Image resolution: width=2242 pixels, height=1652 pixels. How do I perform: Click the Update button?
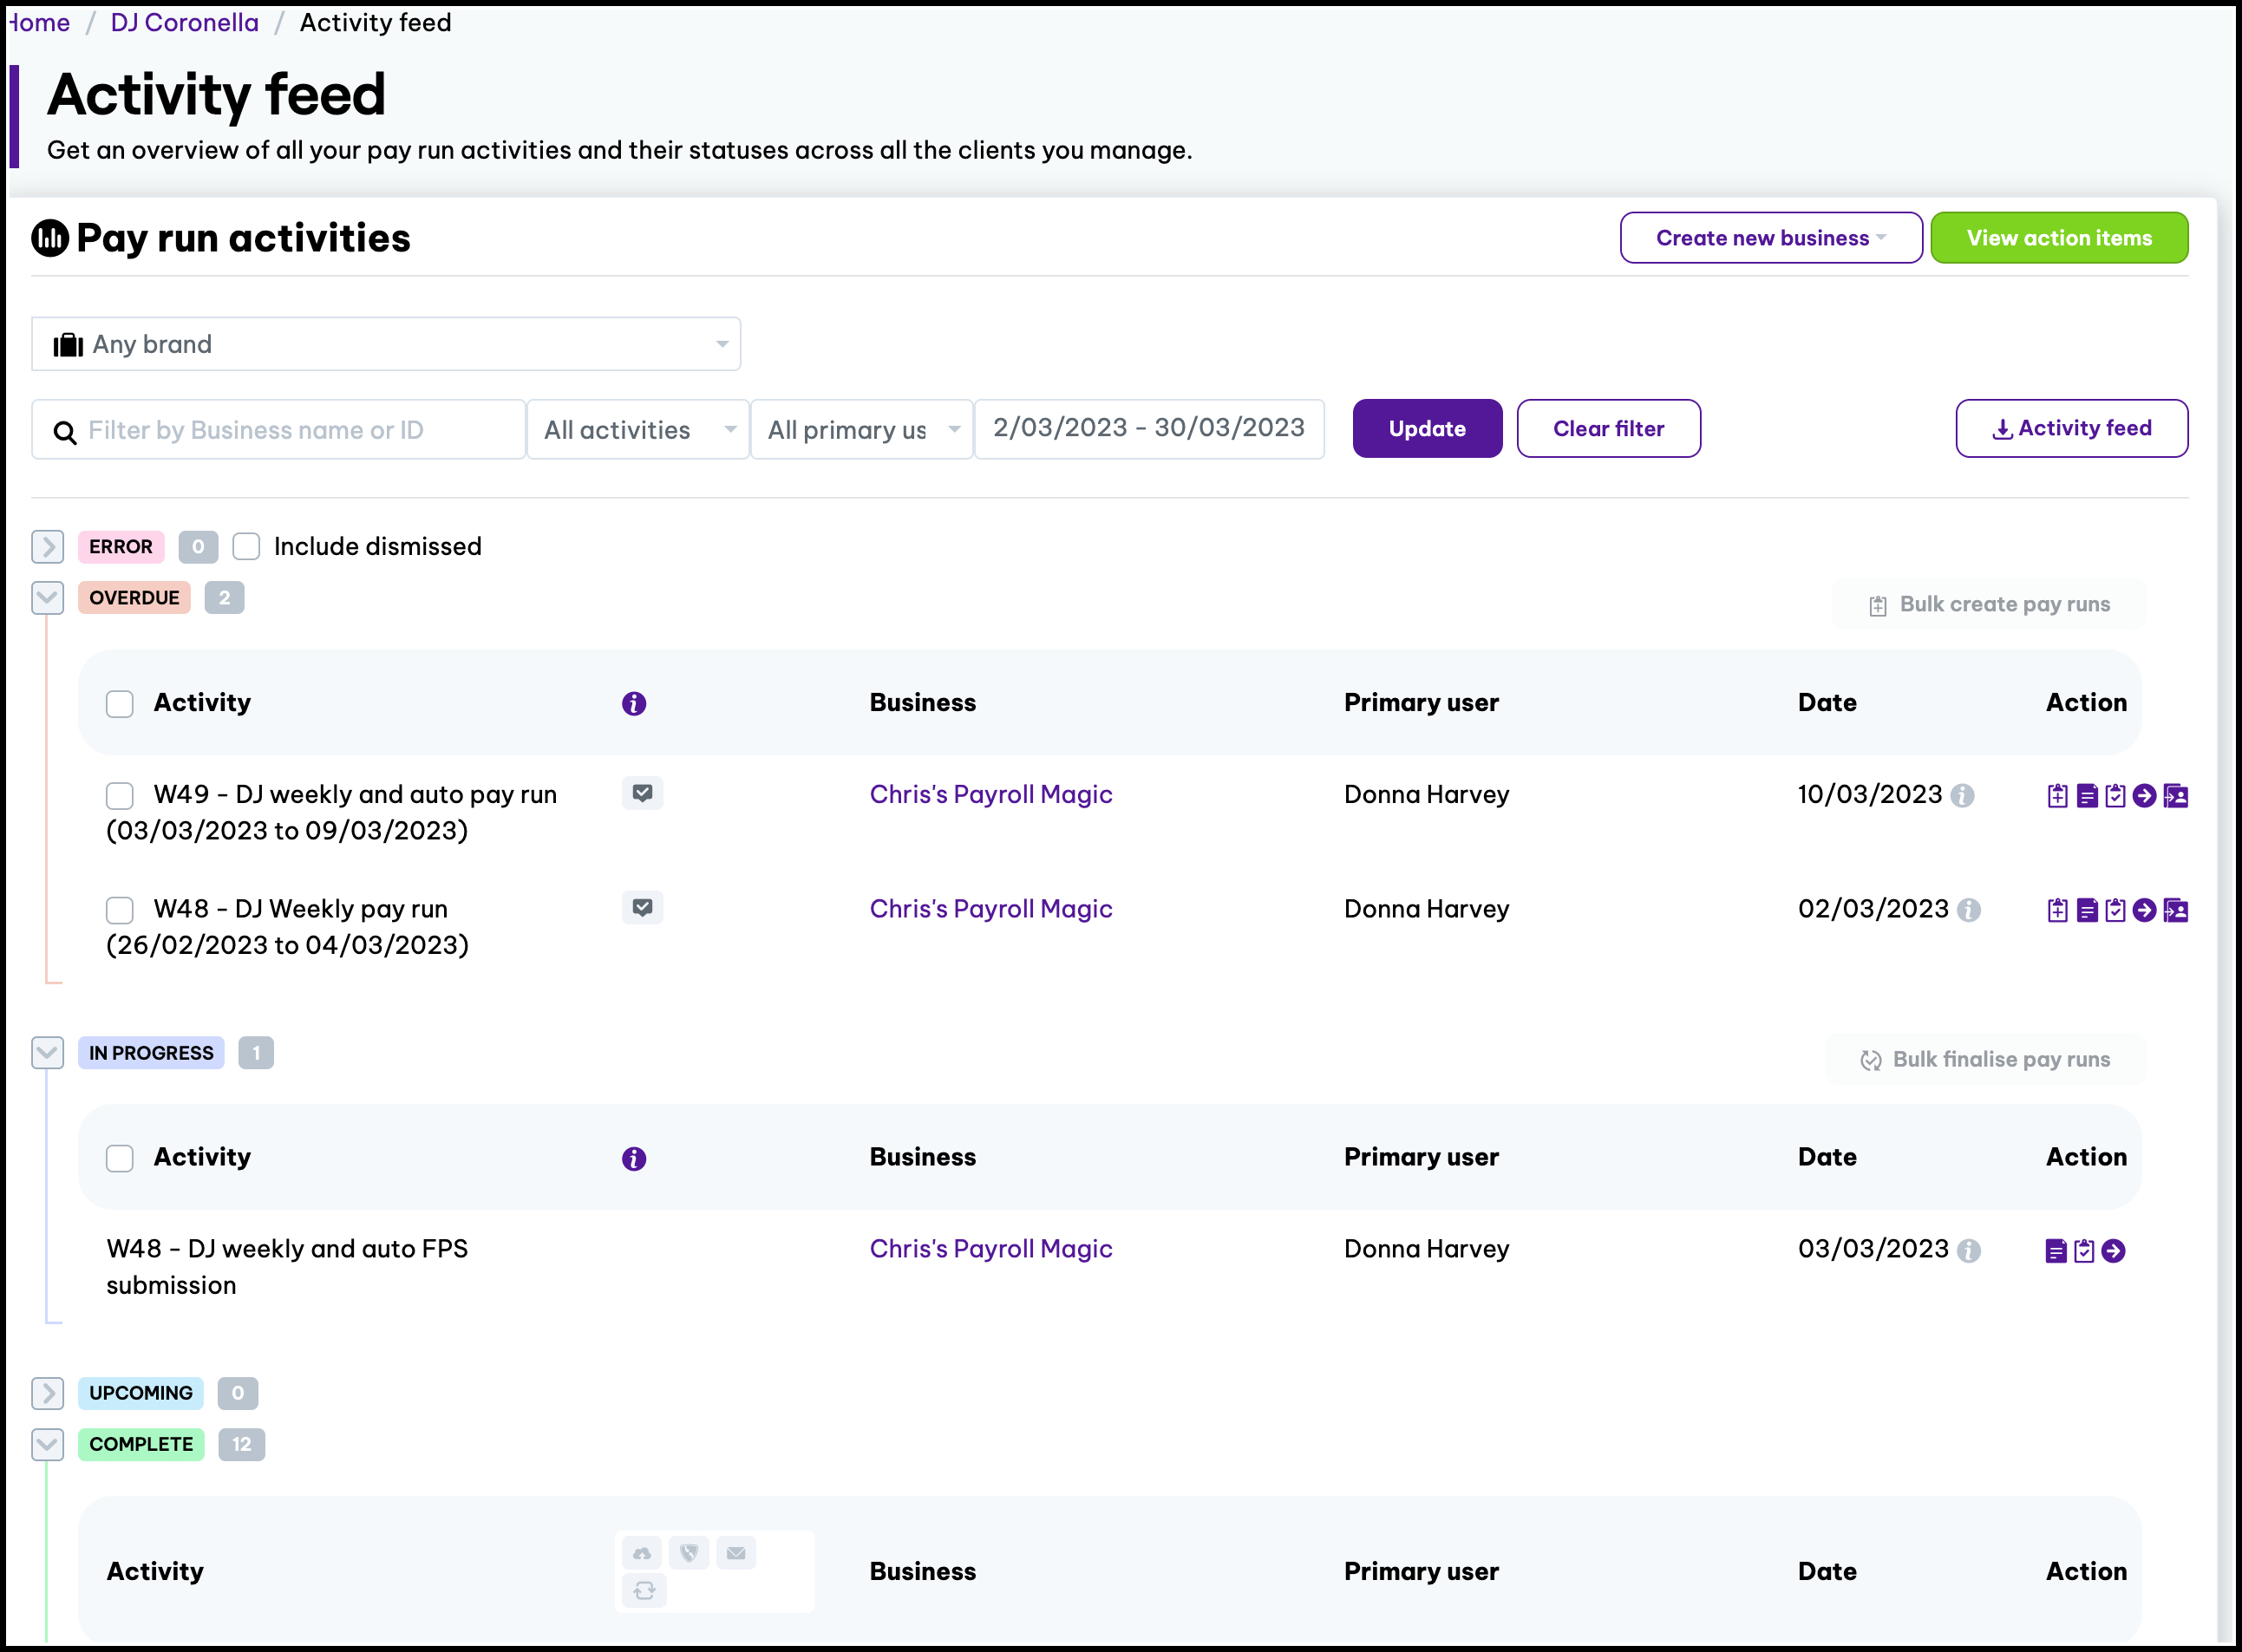pyautogui.click(x=1427, y=429)
